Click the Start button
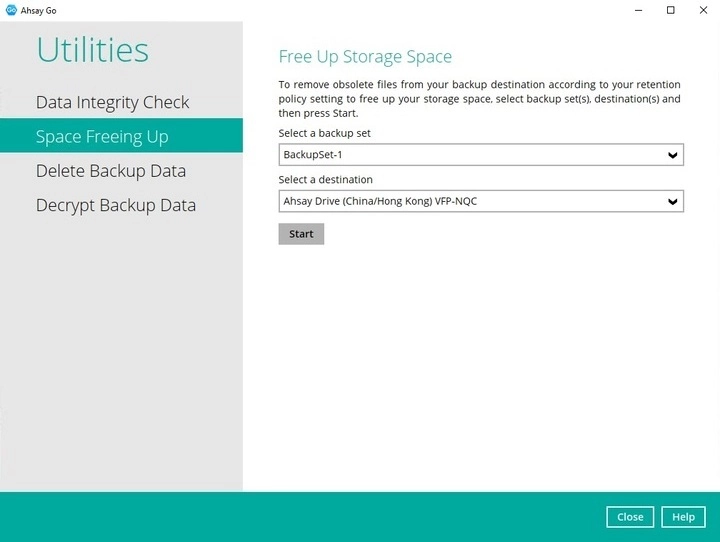The image size is (720, 542). (301, 234)
